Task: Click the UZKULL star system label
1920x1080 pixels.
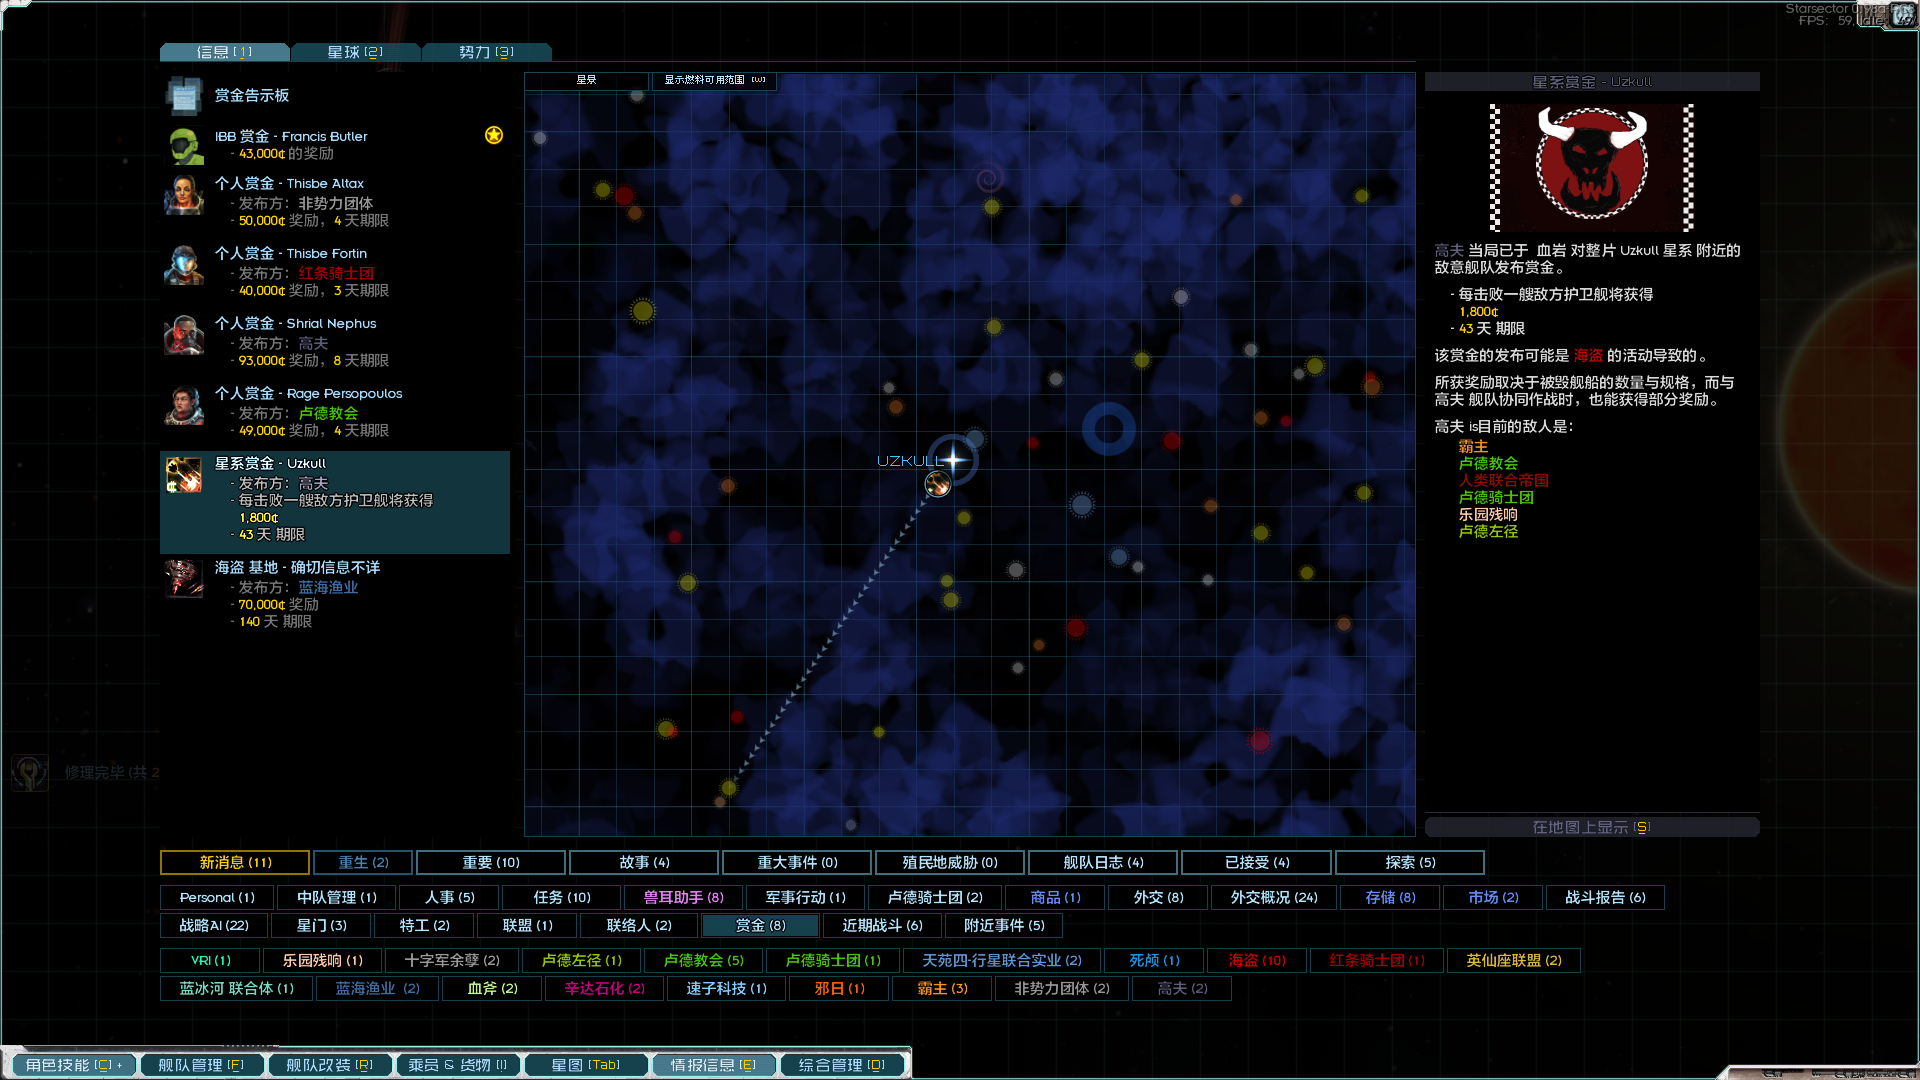Action: click(x=909, y=461)
